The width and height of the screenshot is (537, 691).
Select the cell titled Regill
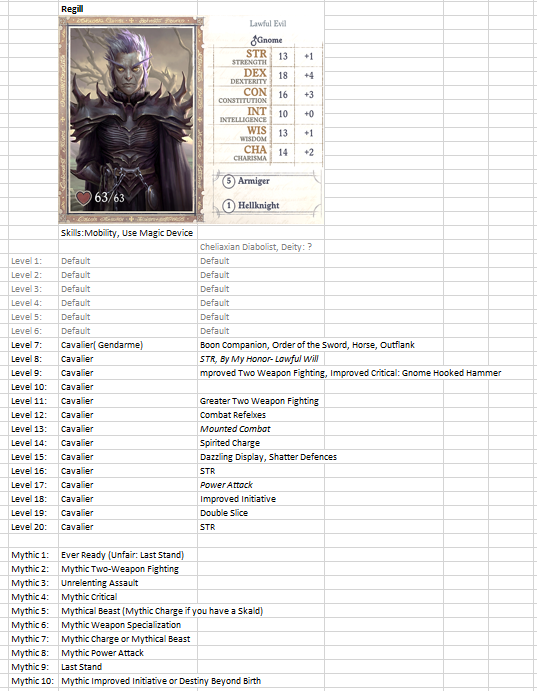pyautogui.click(x=128, y=9)
